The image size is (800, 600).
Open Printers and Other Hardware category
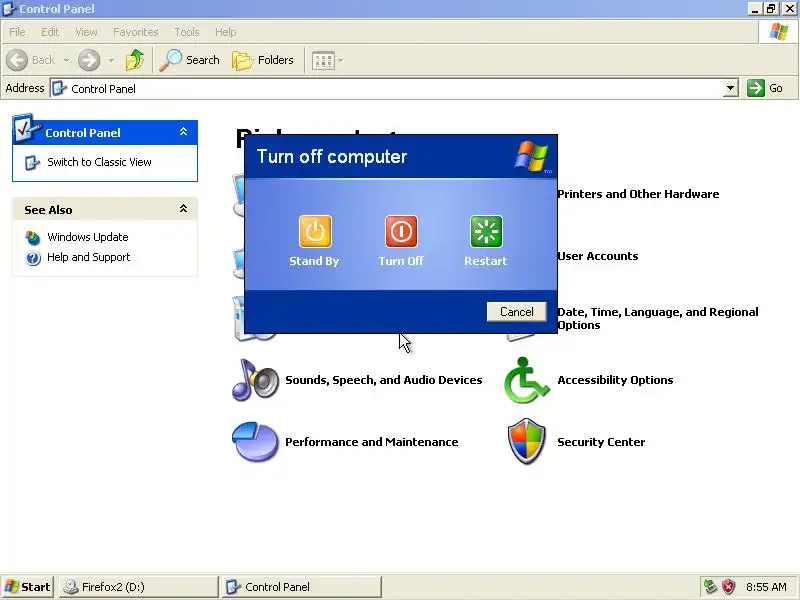638,194
